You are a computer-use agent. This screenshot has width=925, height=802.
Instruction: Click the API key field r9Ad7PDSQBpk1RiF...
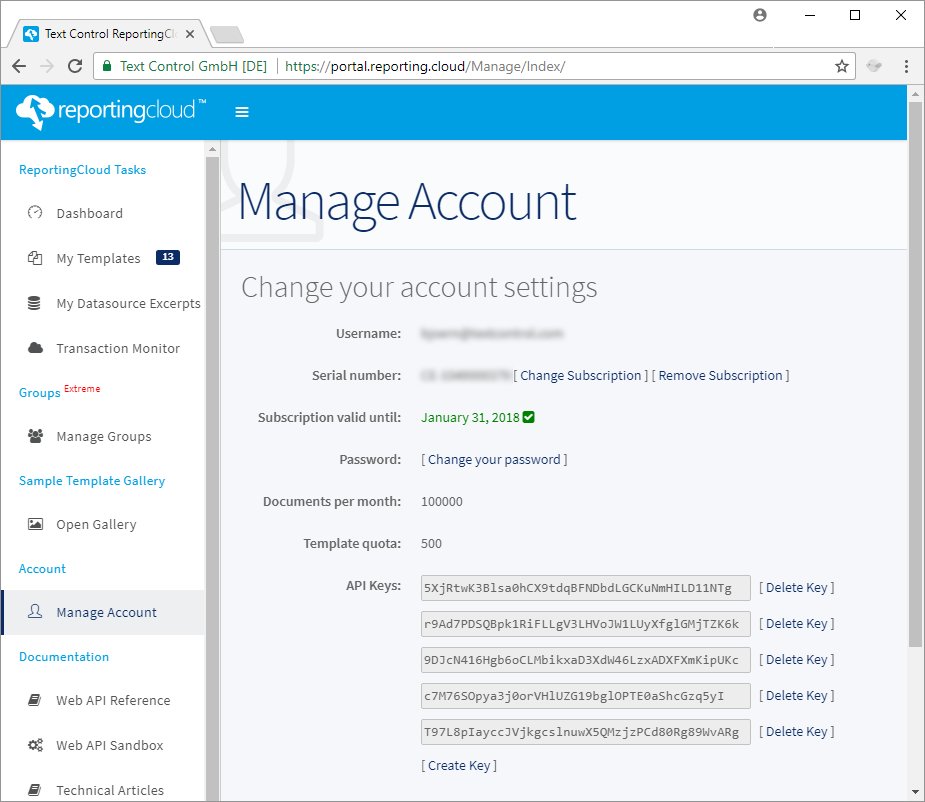(x=586, y=624)
